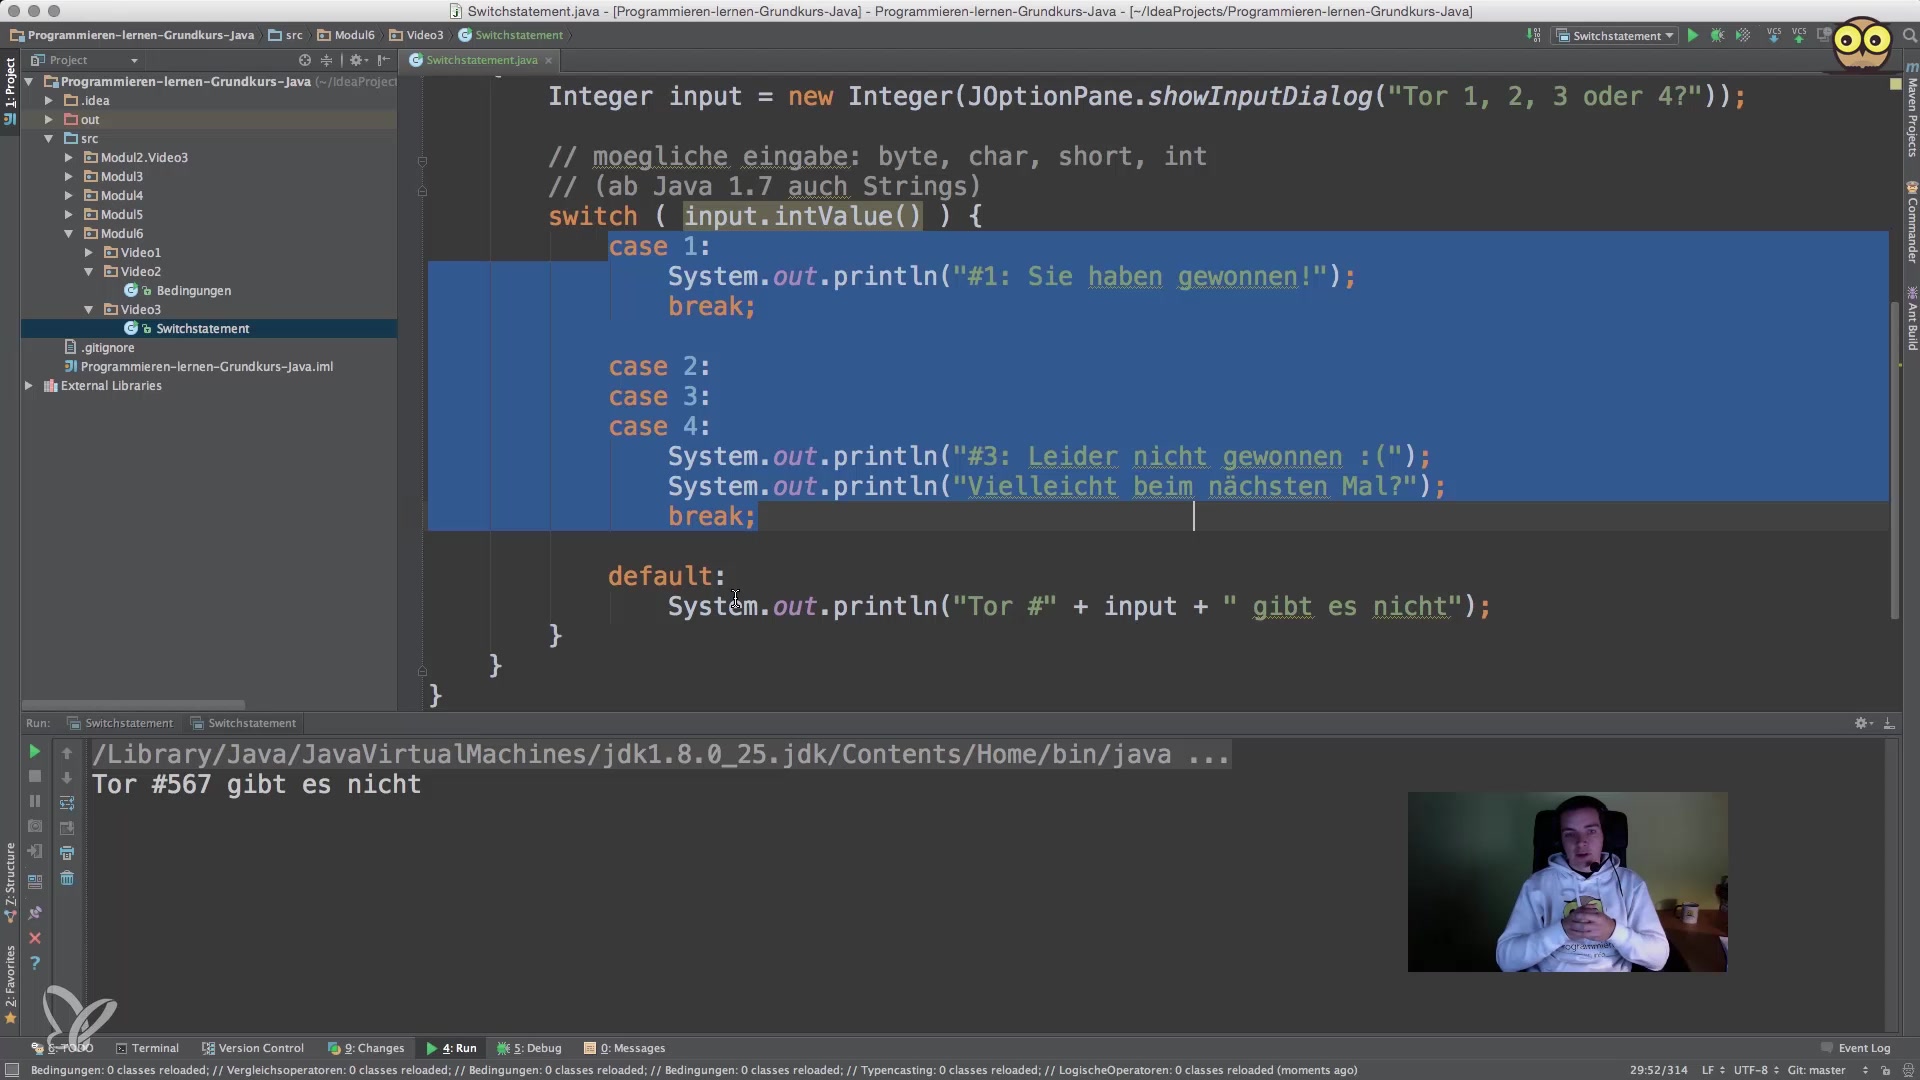The height and width of the screenshot is (1080, 1920).
Task: Click the Modul6 breadcrumb in navigation bar
Action: pyautogui.click(x=354, y=35)
